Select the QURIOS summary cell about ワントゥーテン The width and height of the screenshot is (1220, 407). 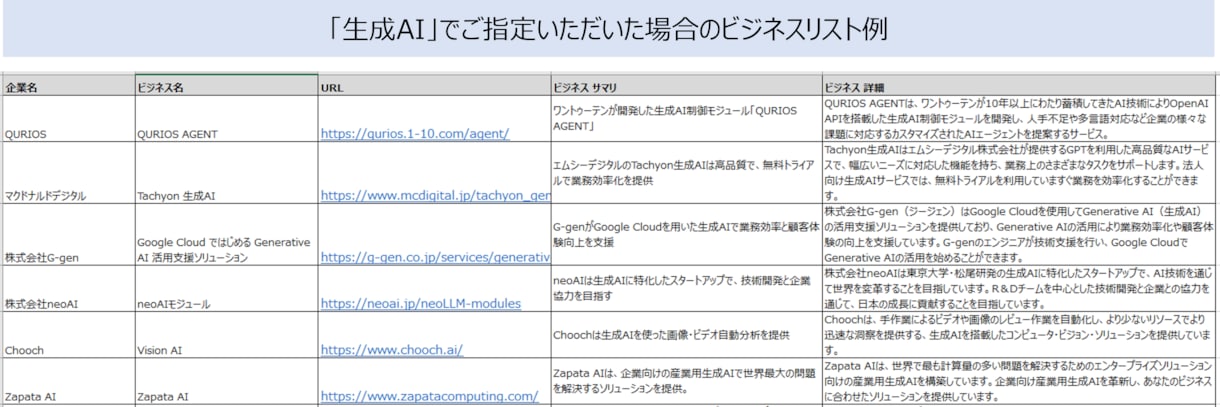point(686,119)
